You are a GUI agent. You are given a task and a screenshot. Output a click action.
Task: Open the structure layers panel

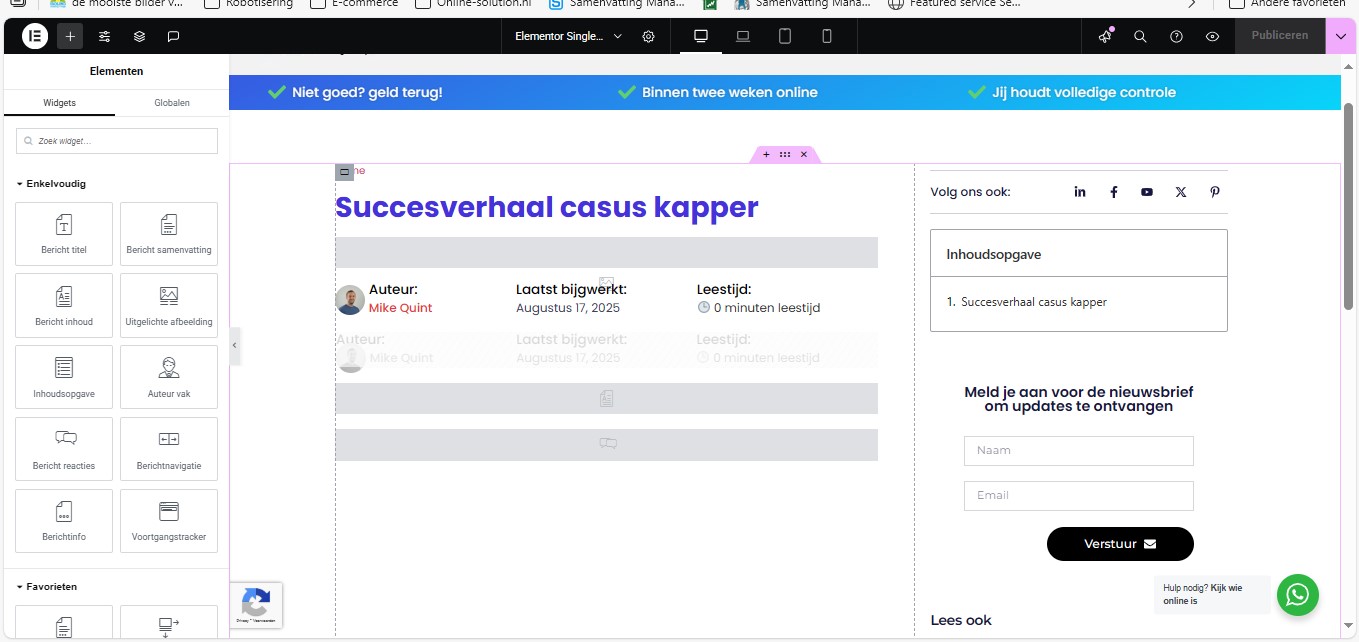tap(139, 36)
